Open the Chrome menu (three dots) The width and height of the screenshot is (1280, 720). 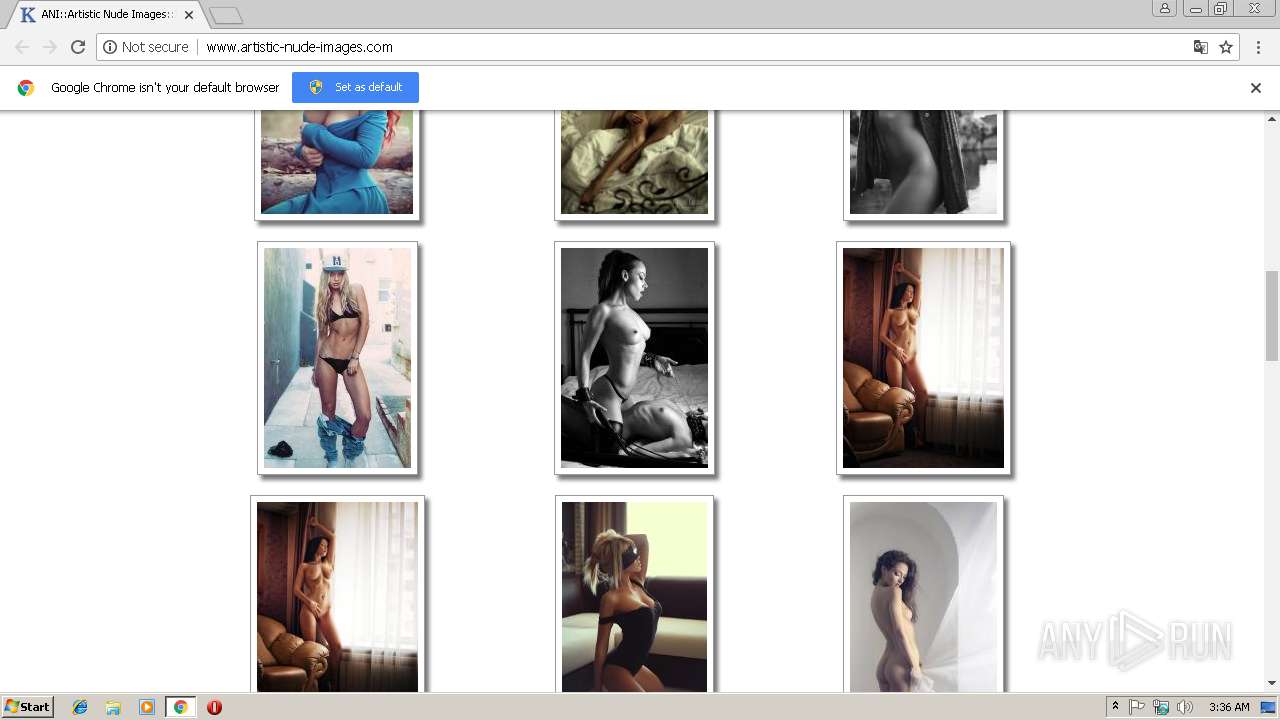click(x=1256, y=47)
